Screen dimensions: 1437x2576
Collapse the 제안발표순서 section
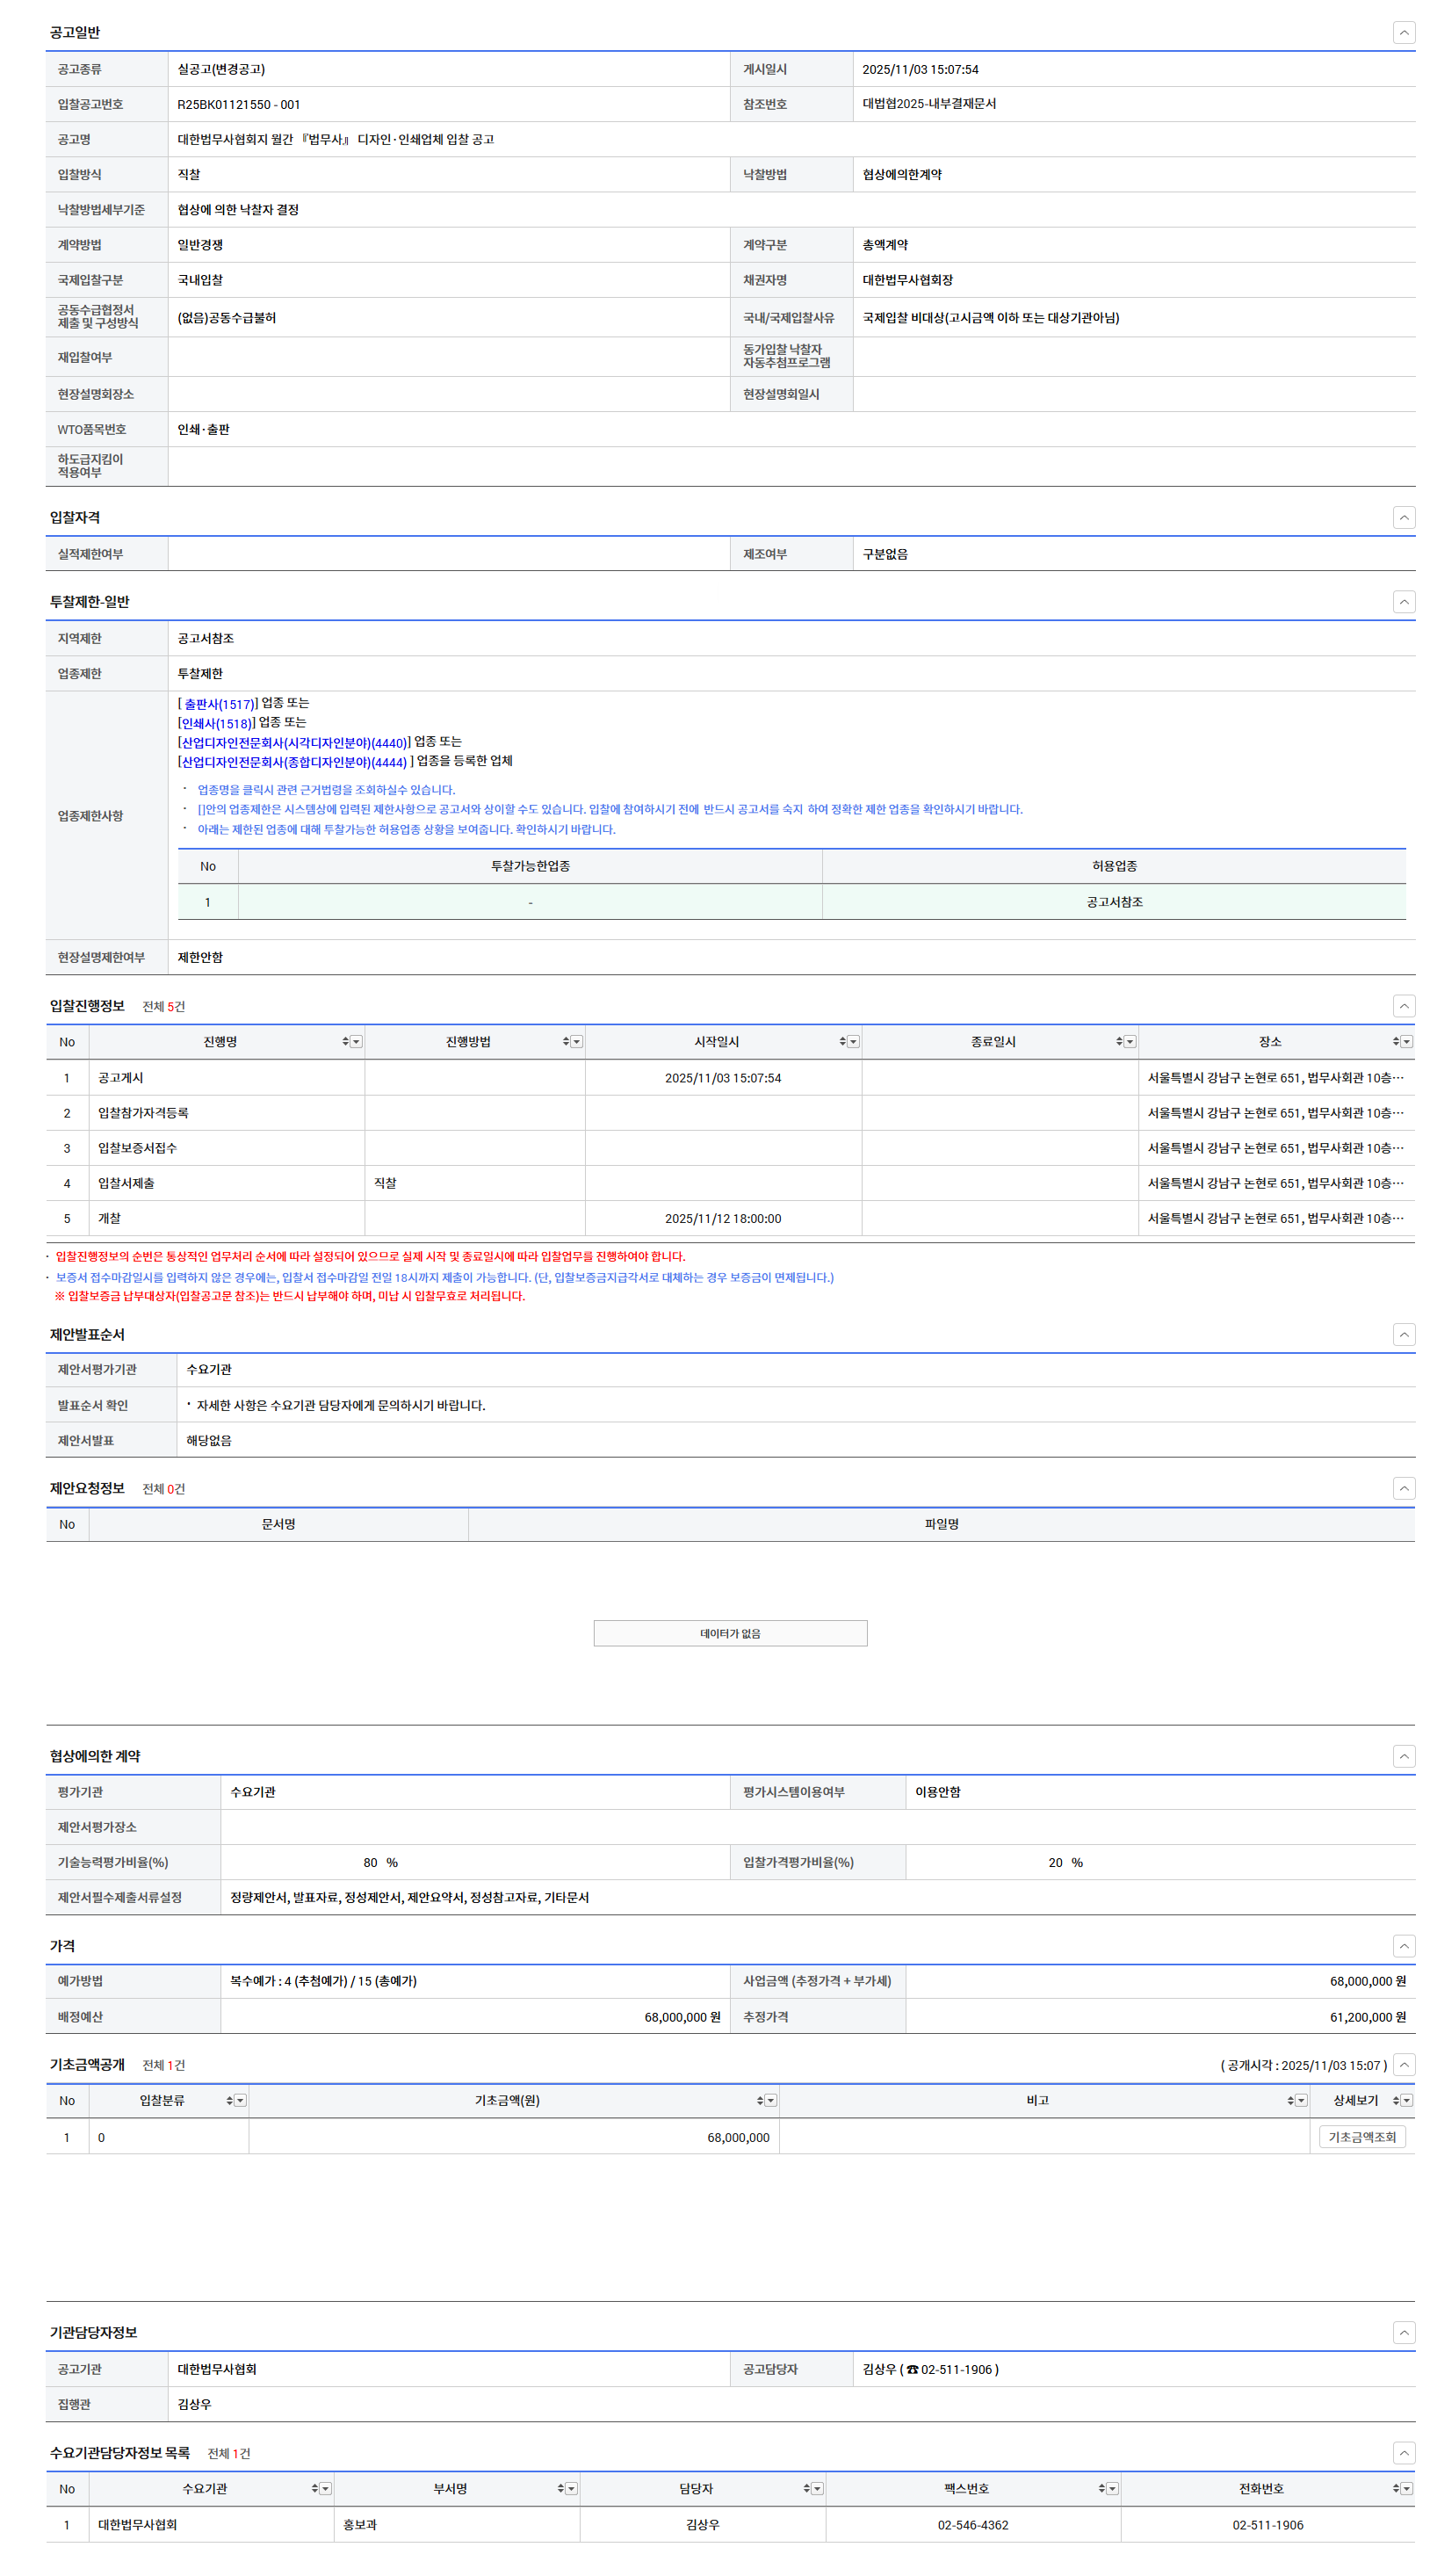click(1403, 1334)
